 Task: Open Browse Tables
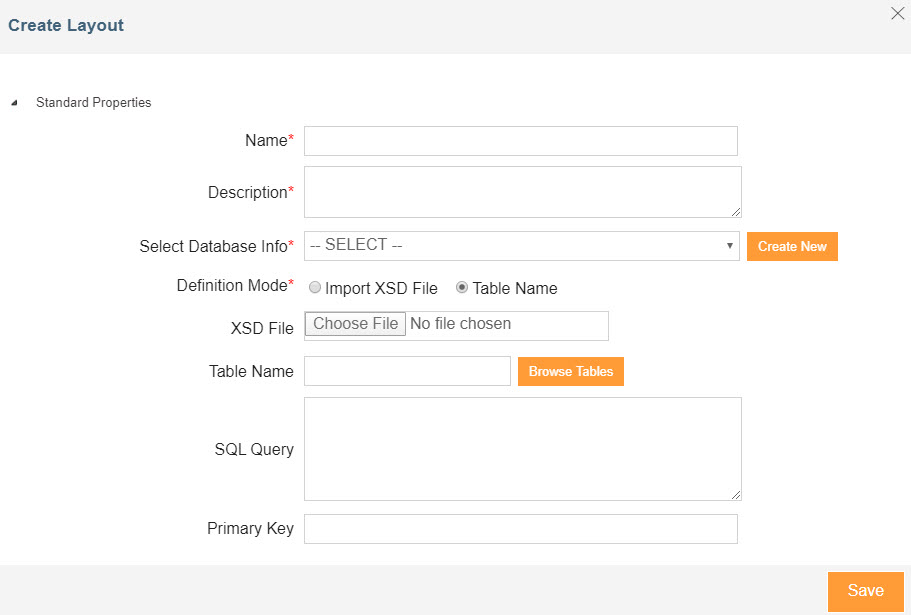(571, 371)
